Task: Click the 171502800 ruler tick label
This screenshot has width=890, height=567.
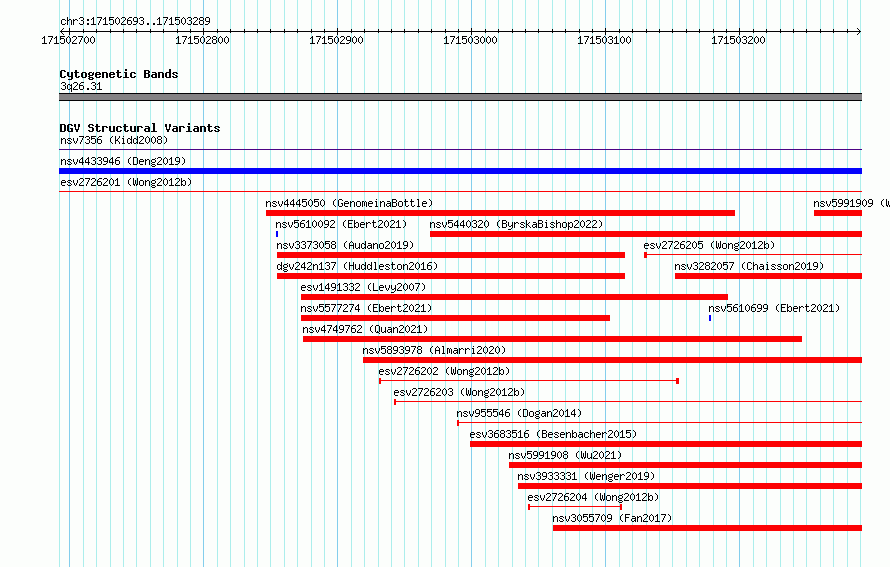Action: [x=202, y=40]
